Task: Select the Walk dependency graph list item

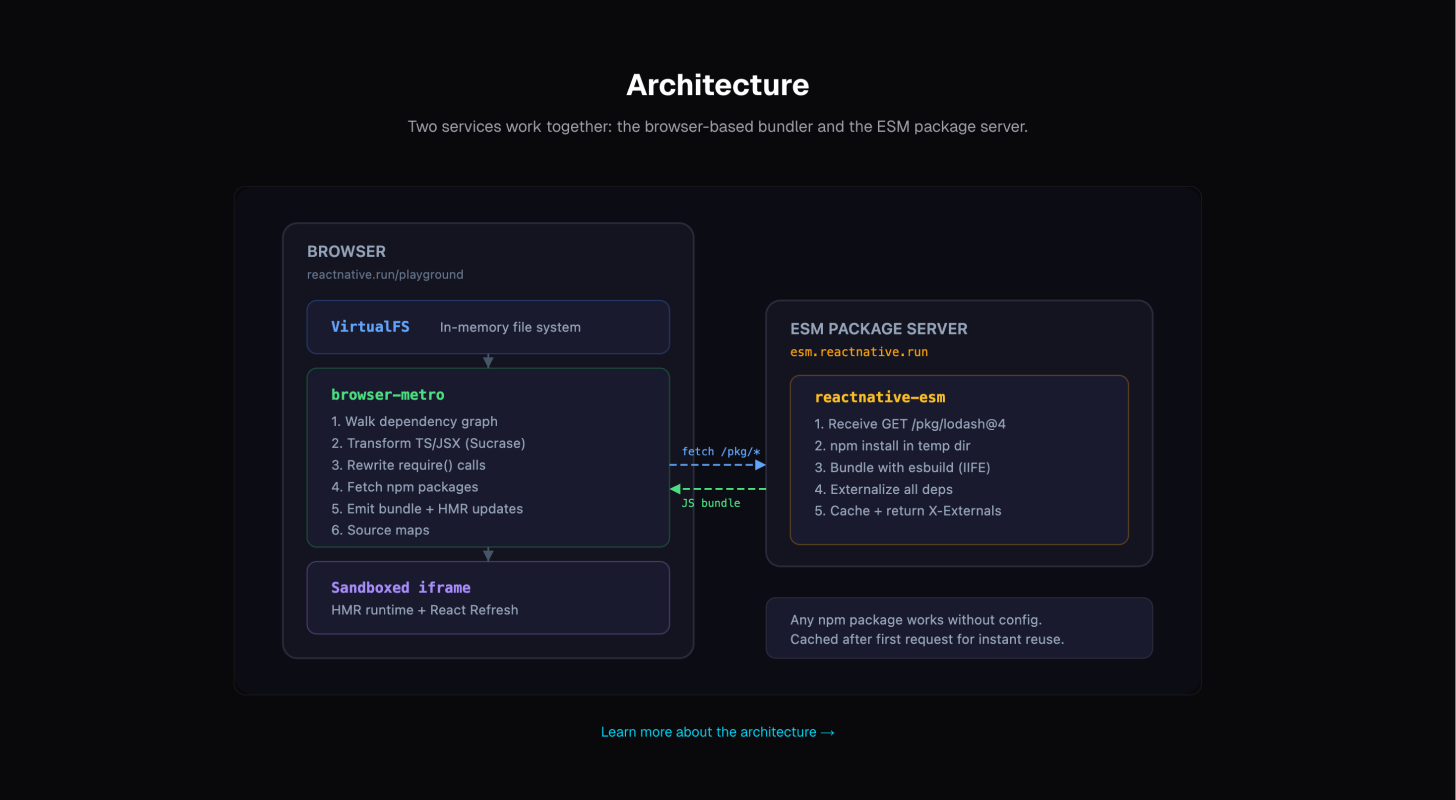Action: pos(414,421)
